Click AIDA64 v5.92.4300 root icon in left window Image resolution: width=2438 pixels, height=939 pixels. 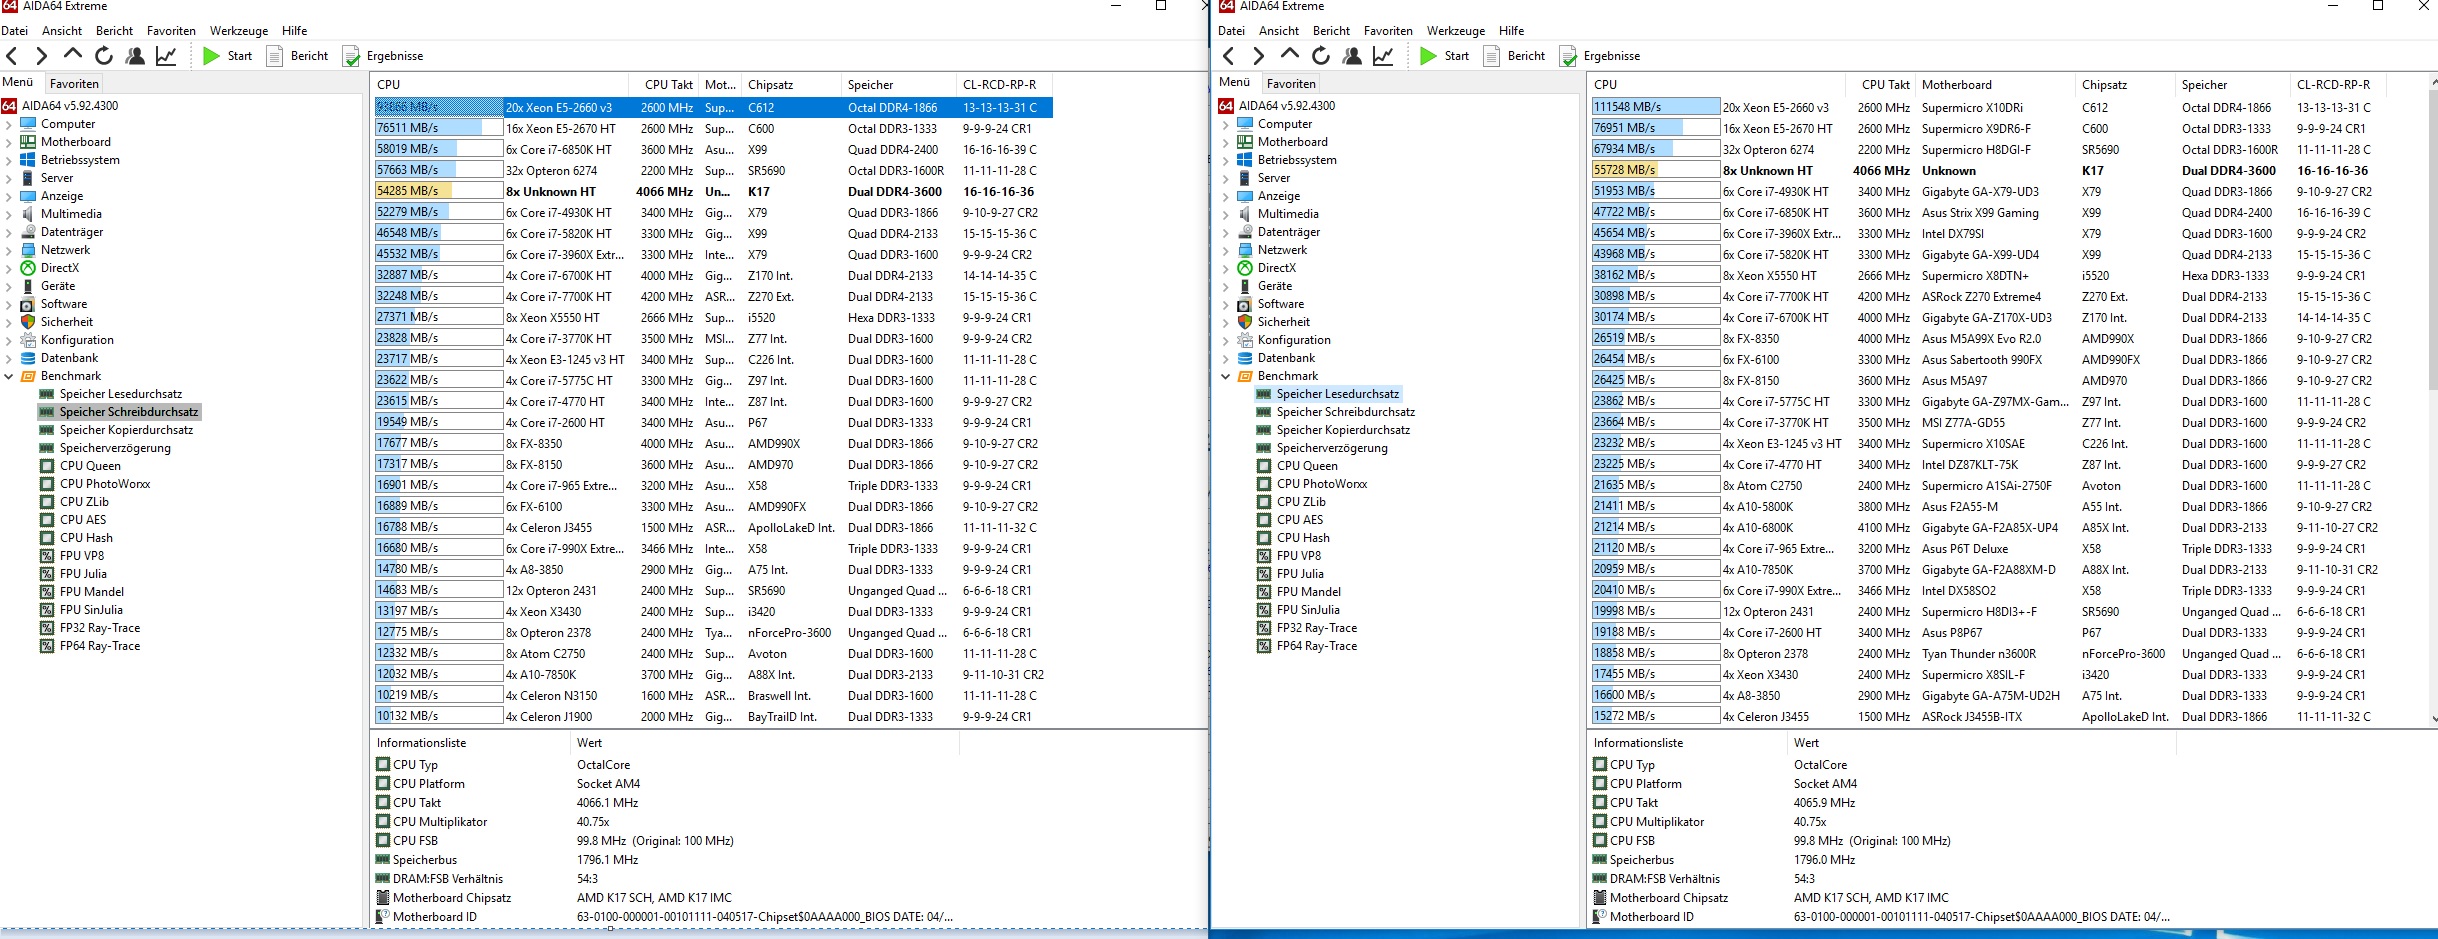pos(9,106)
